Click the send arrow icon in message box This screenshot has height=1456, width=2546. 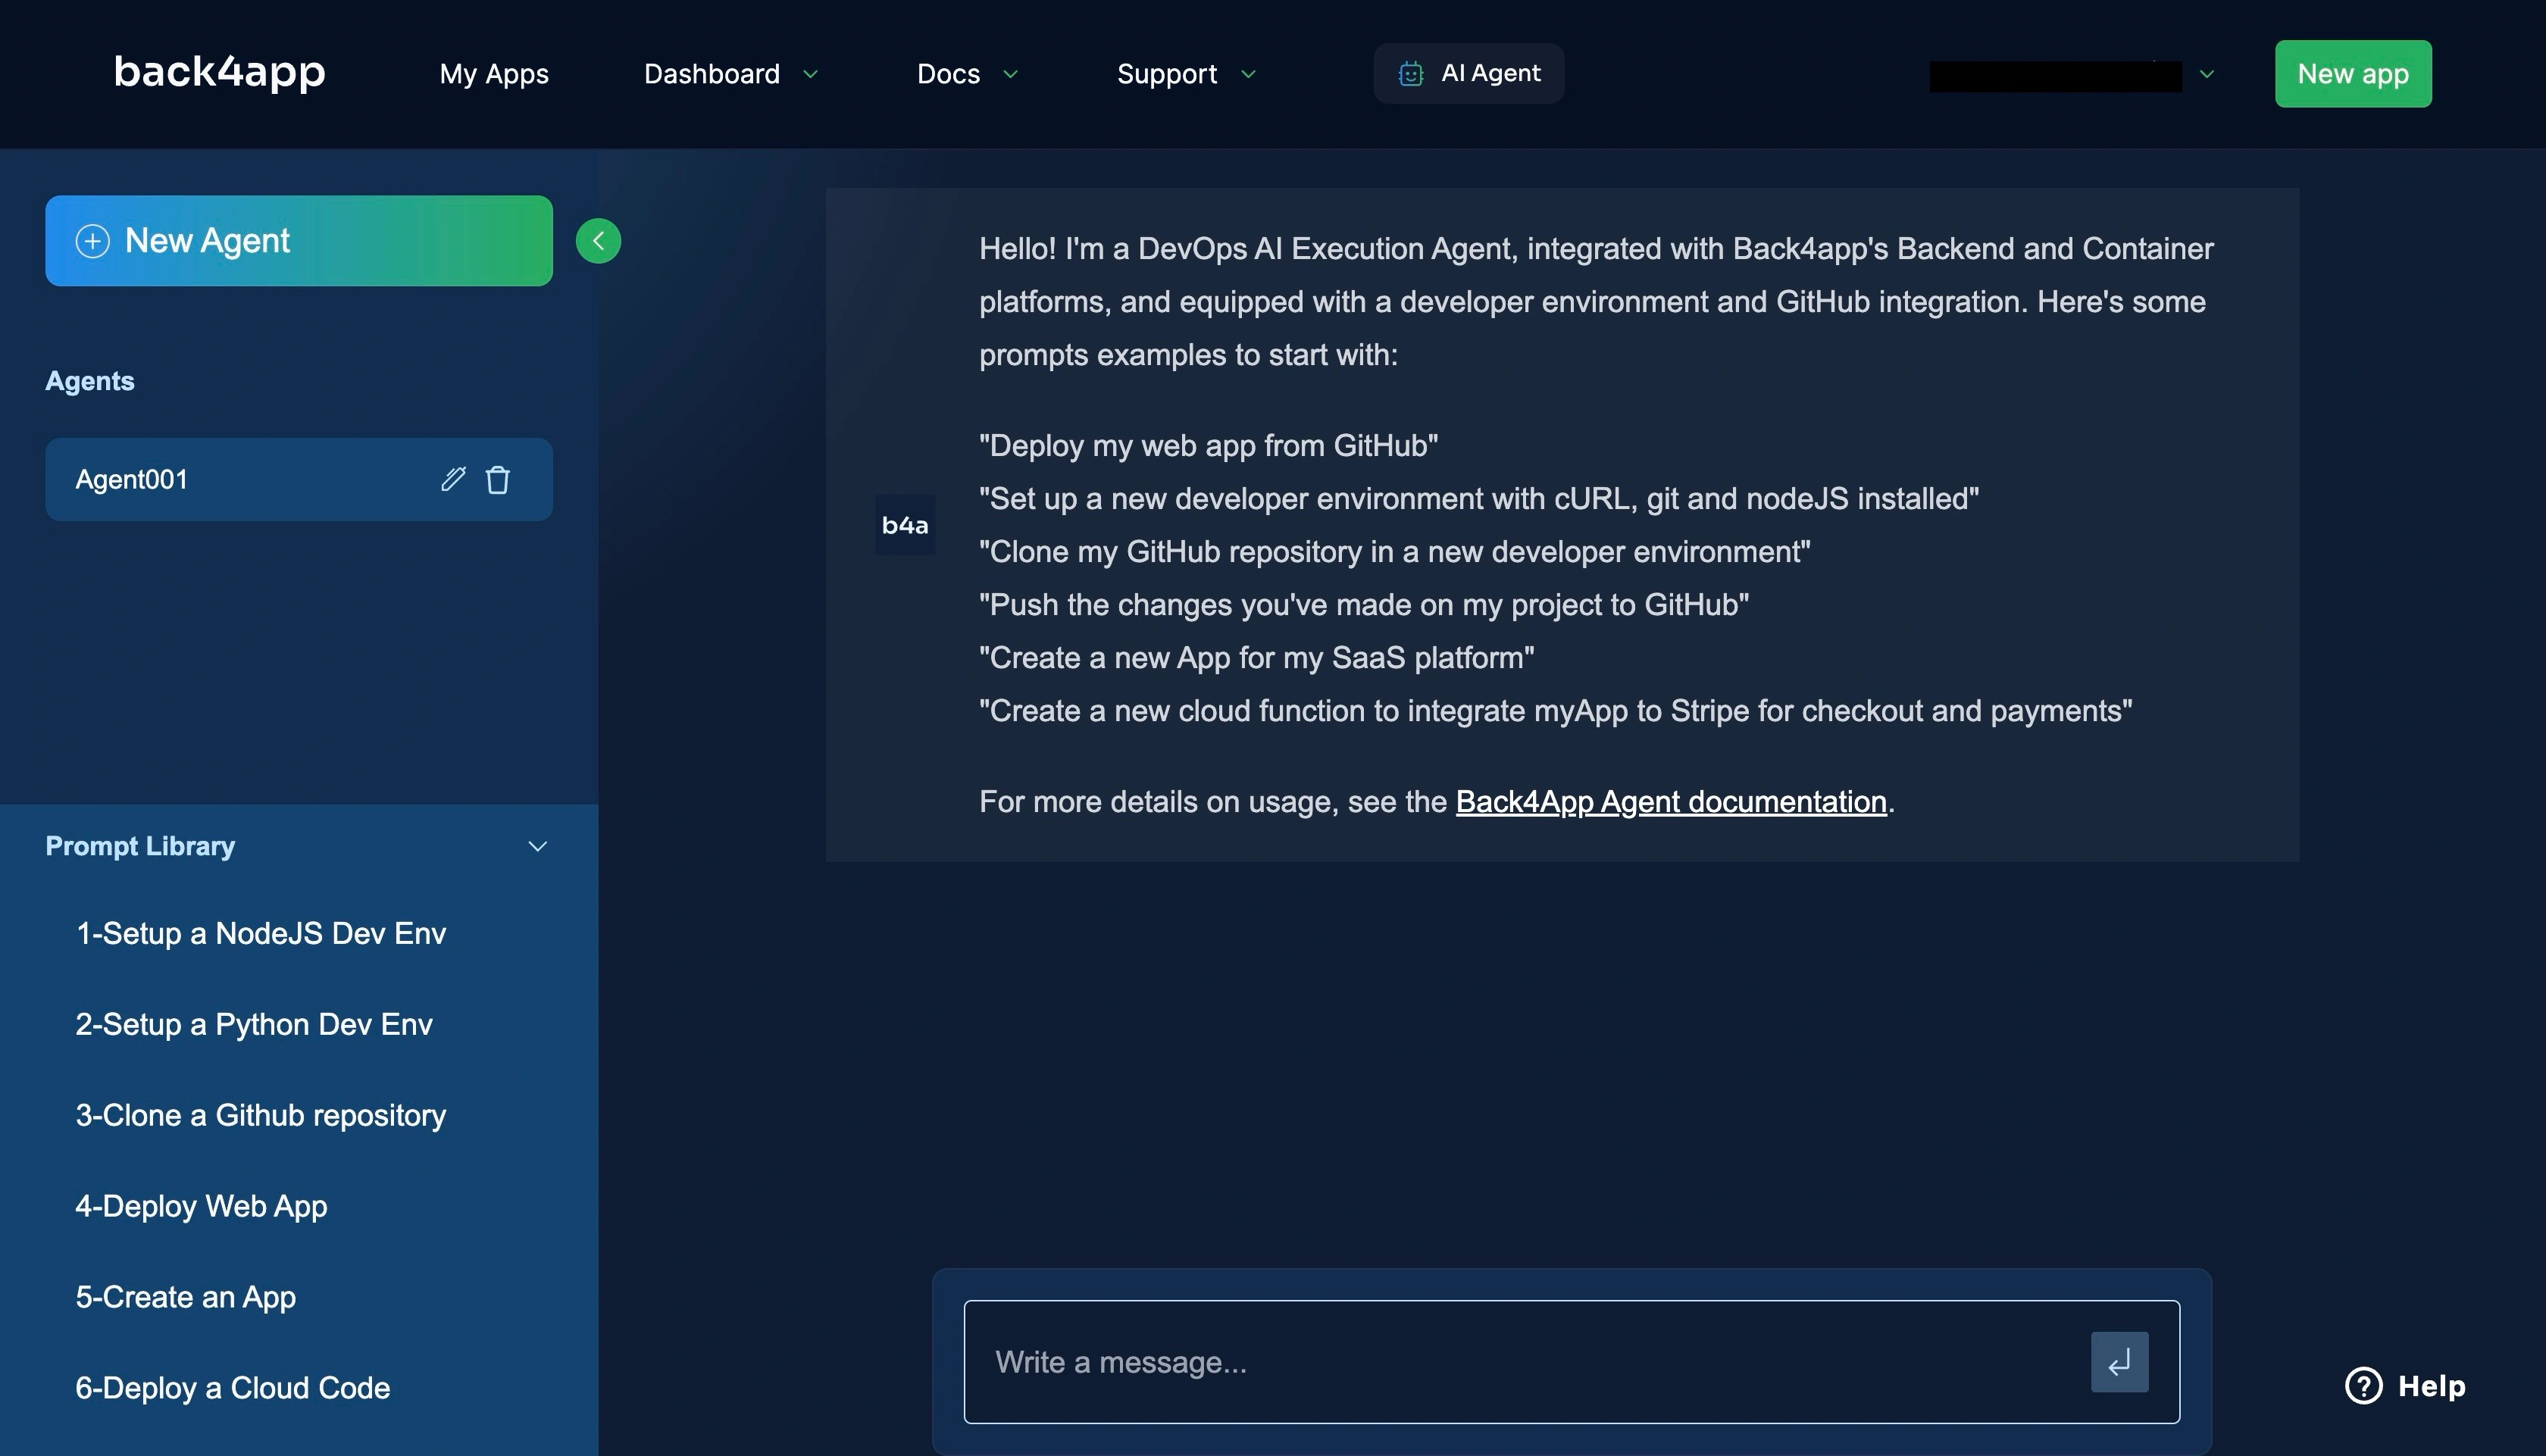tap(2119, 1361)
